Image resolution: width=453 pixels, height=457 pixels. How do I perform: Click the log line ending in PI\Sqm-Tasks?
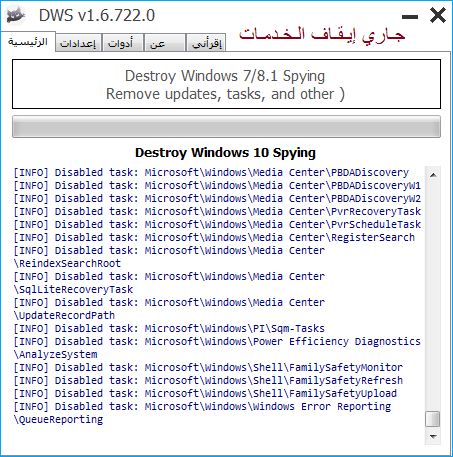(x=169, y=329)
